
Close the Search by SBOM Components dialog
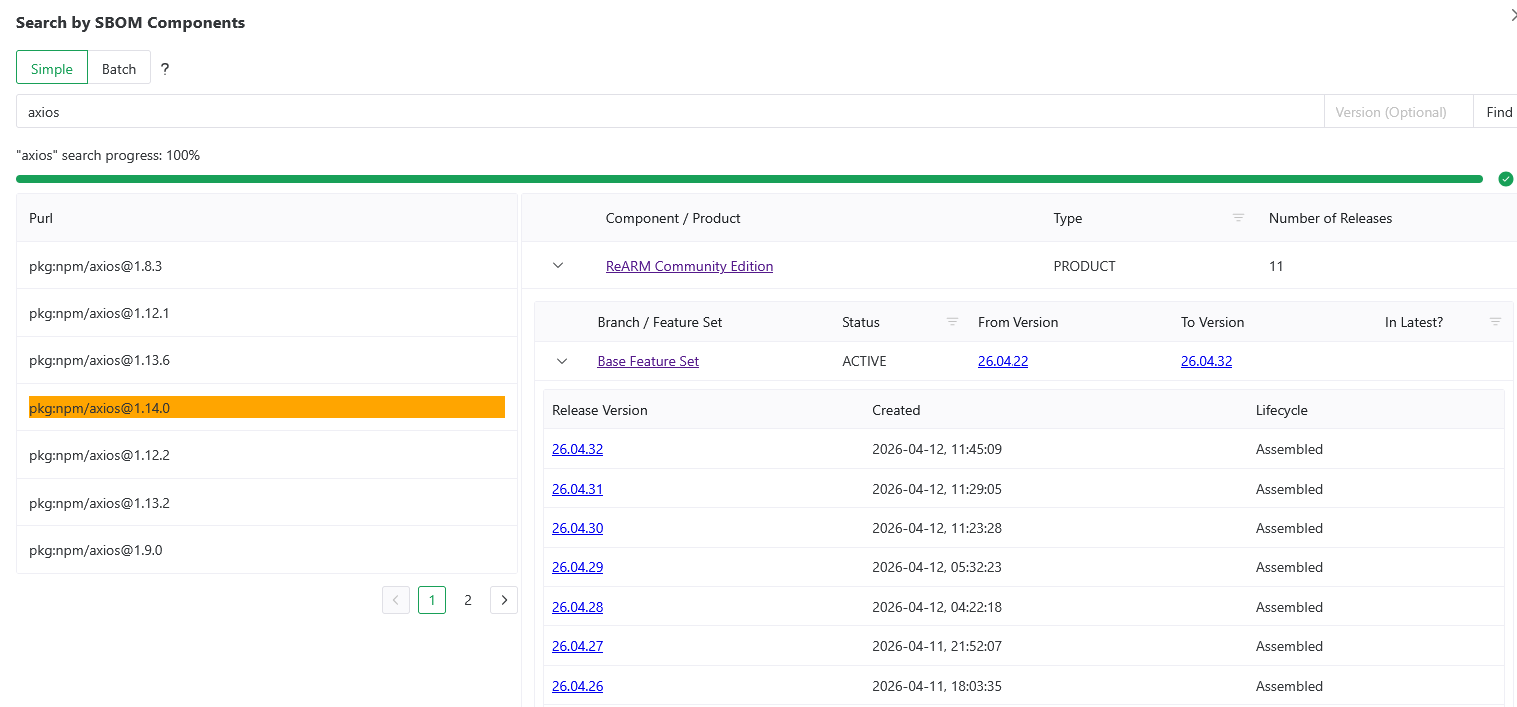1513,15
